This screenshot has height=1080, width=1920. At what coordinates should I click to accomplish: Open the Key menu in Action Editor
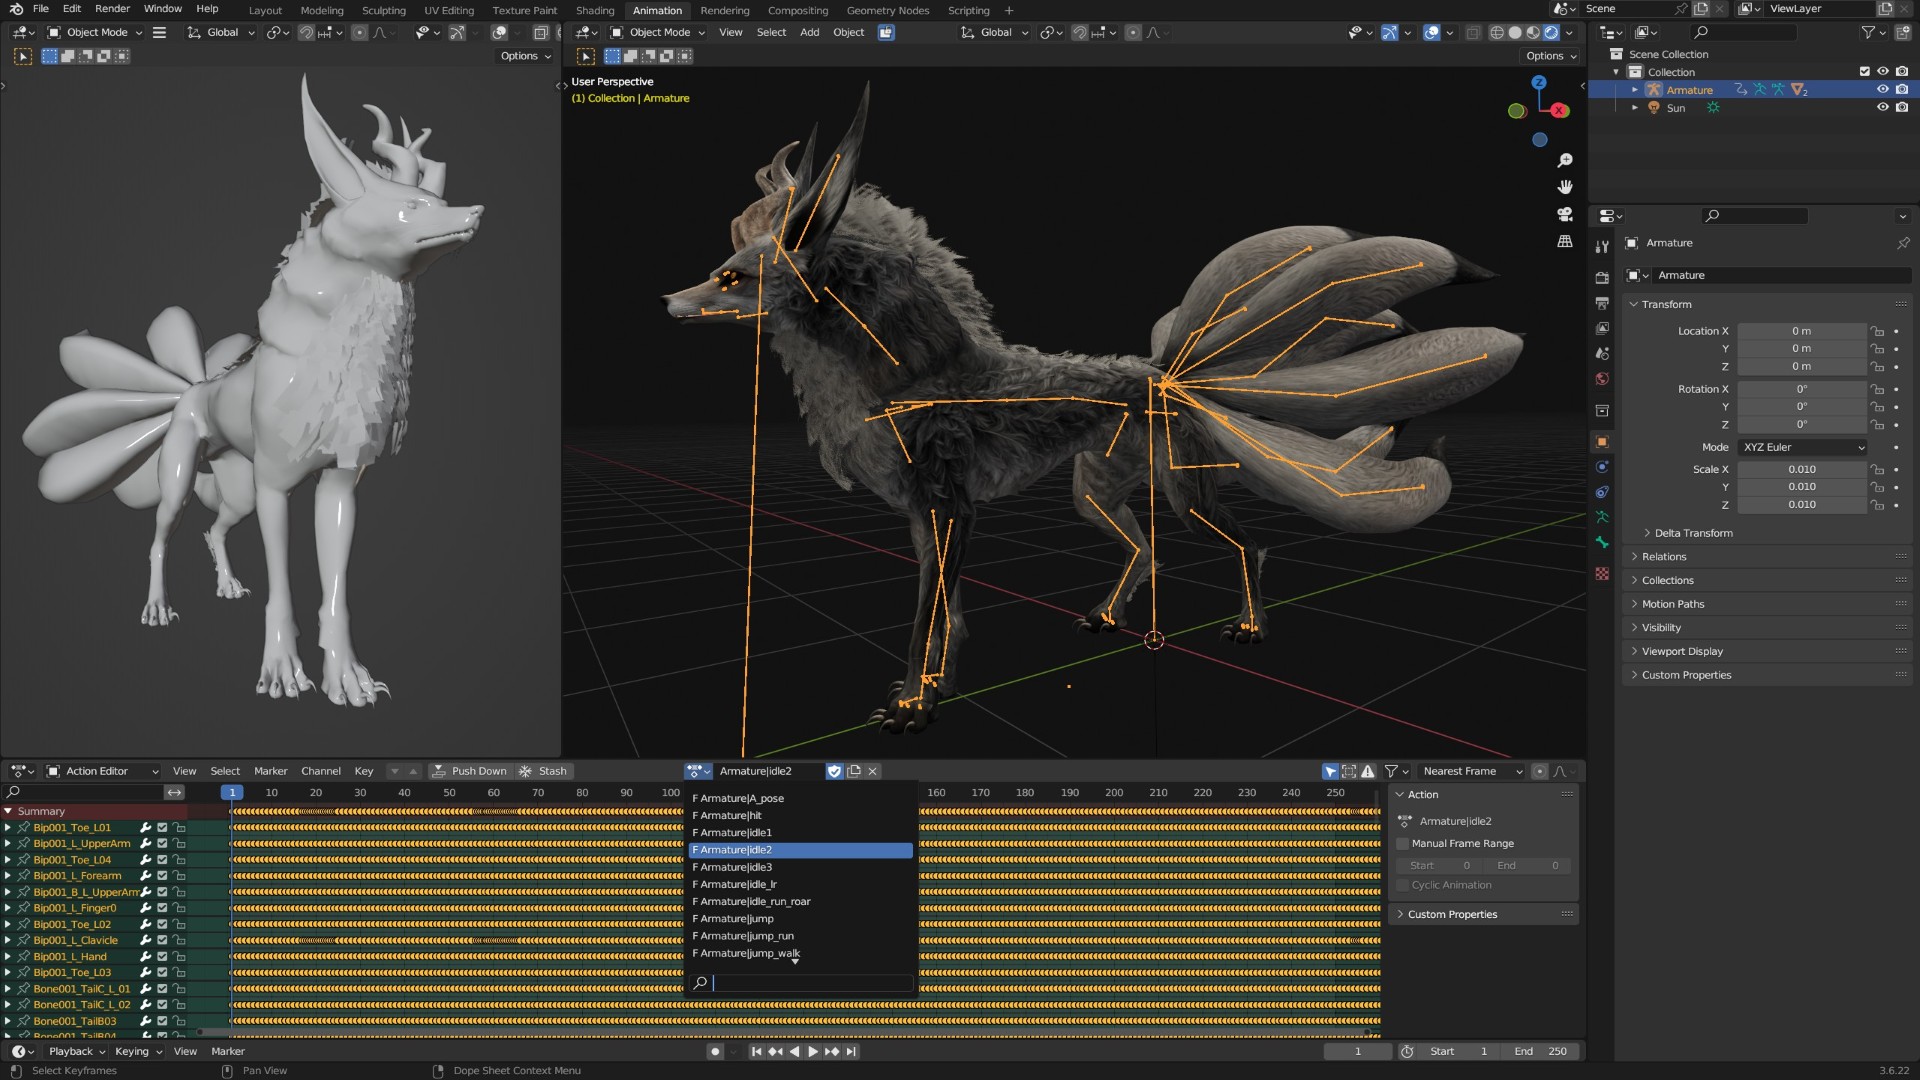point(364,771)
